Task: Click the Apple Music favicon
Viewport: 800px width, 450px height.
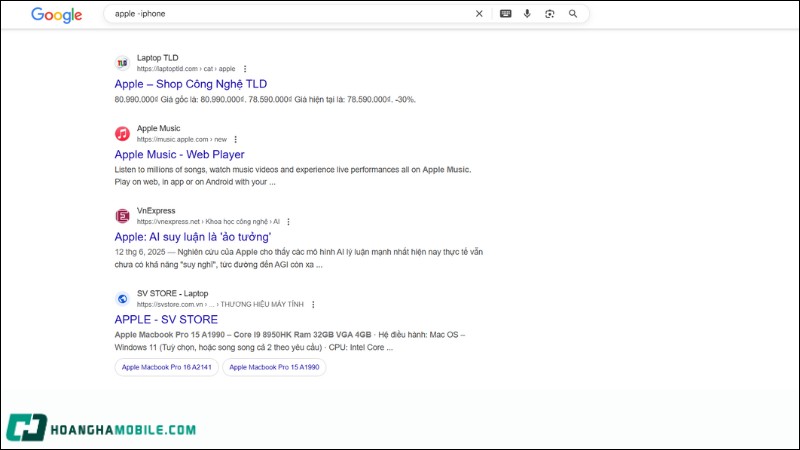Action: click(122, 133)
